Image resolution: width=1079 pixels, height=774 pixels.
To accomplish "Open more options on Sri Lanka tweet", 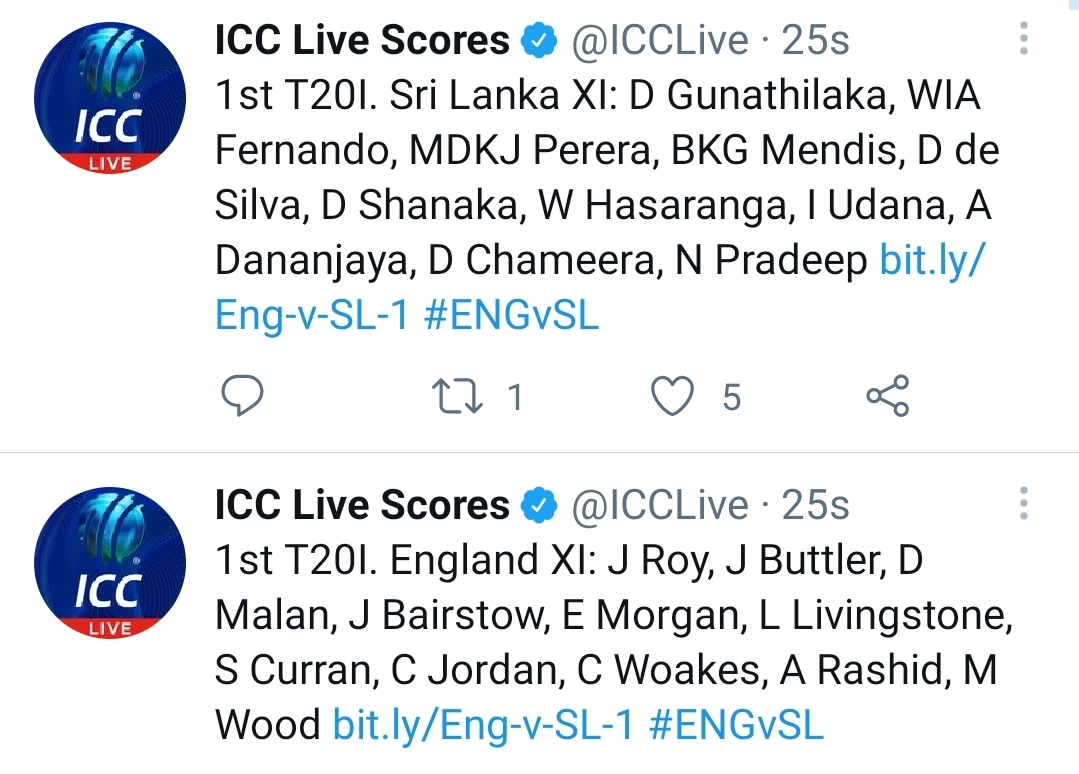I will [1023, 39].
